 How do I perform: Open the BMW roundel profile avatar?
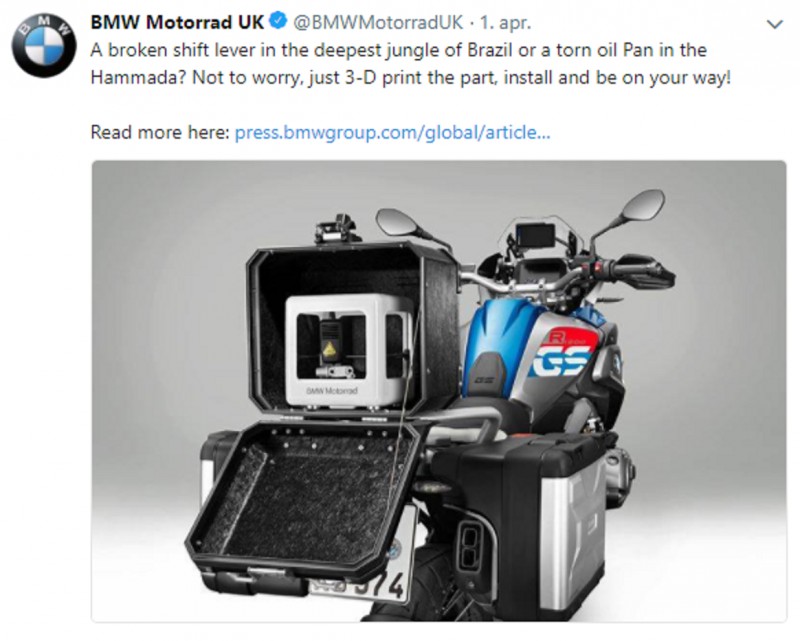44,45
